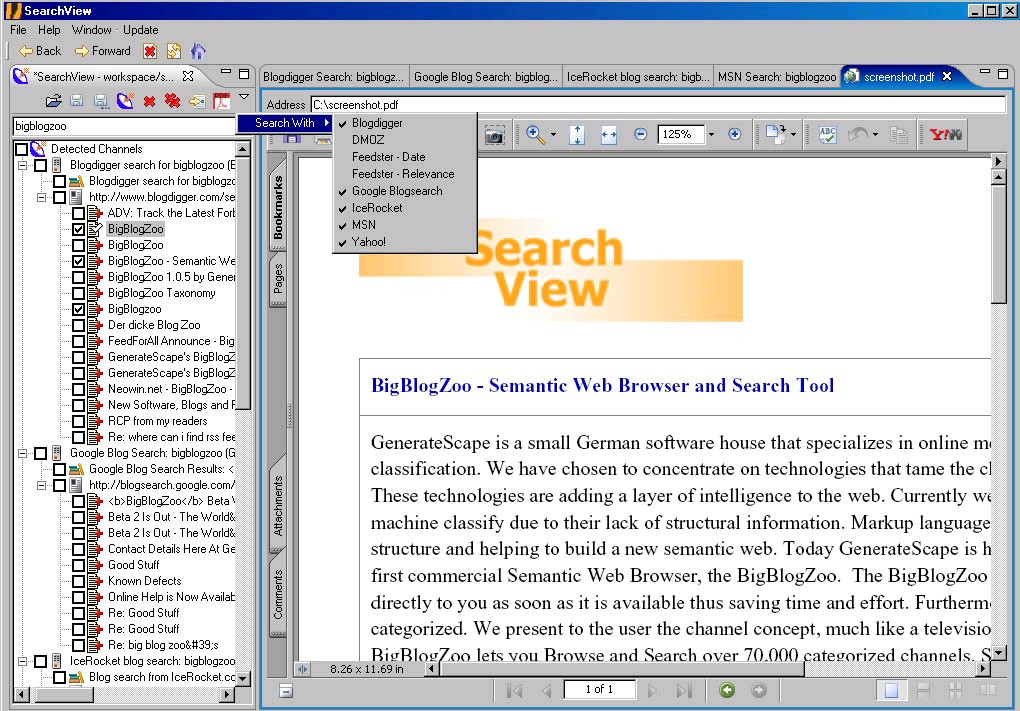Select the camera snapshot tool
This screenshot has width=1020, height=711.
[494, 135]
